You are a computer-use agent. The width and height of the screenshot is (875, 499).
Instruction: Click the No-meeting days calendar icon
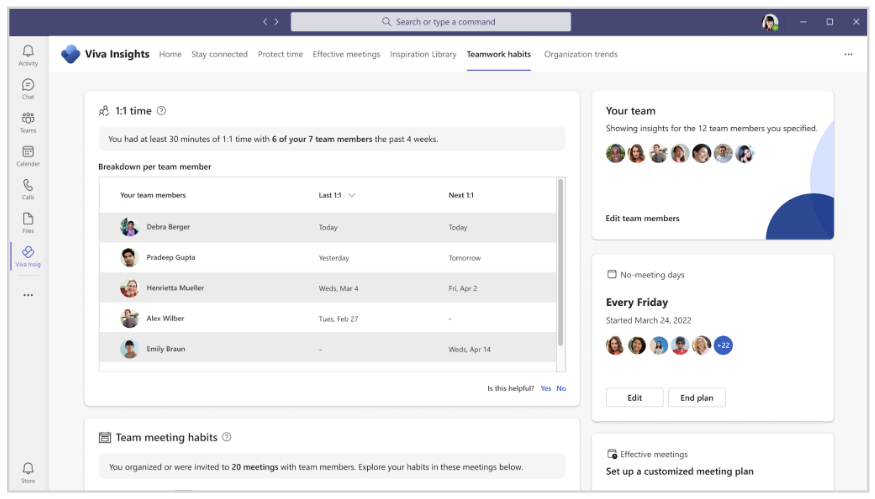point(612,275)
